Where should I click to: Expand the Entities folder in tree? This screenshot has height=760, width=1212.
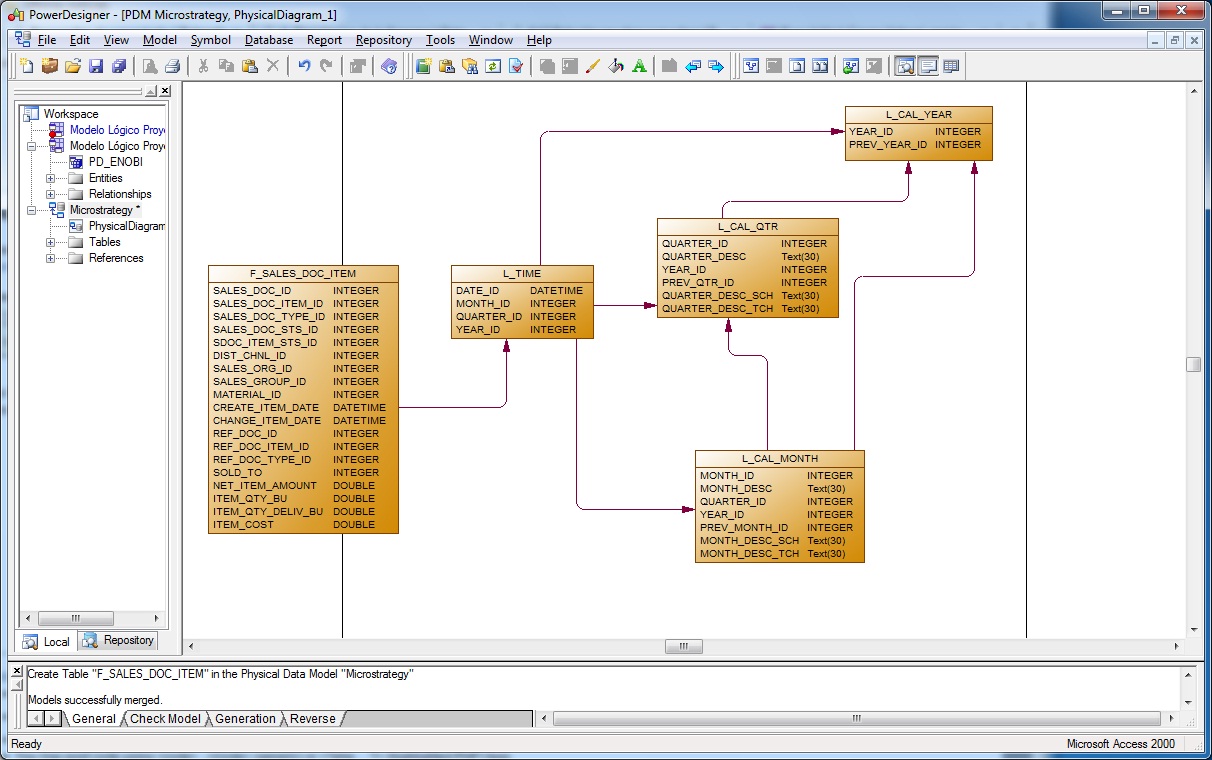click(x=50, y=178)
